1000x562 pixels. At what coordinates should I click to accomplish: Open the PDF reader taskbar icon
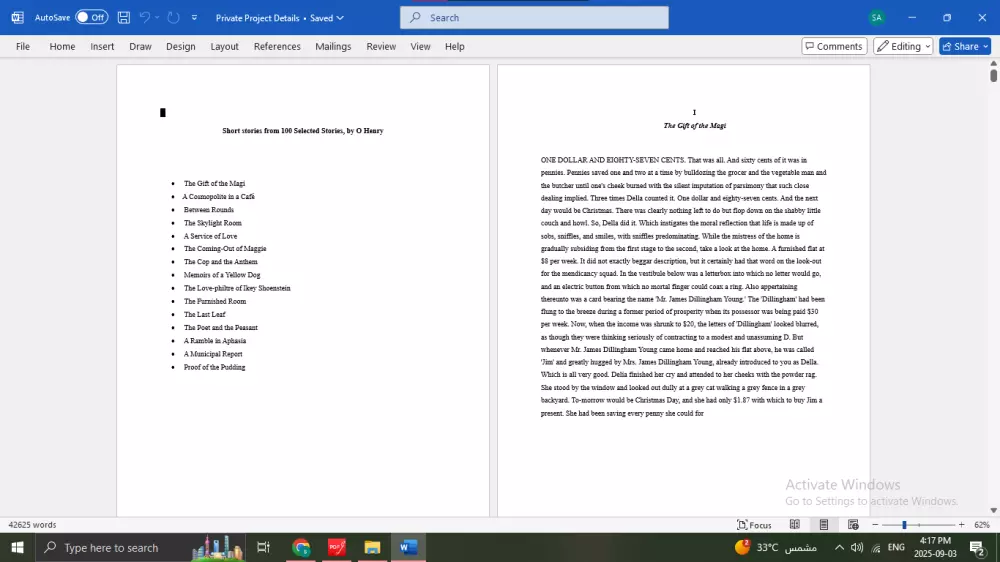(337, 547)
